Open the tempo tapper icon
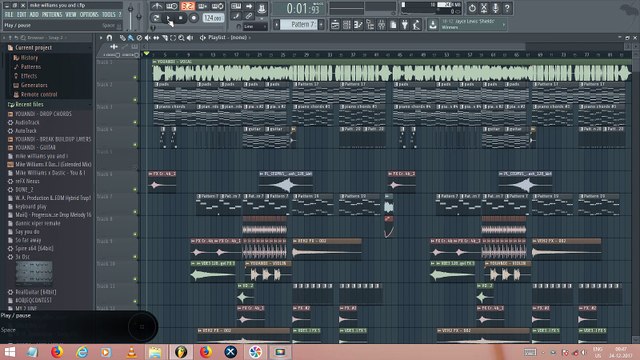640x360 pixels. click(416, 25)
